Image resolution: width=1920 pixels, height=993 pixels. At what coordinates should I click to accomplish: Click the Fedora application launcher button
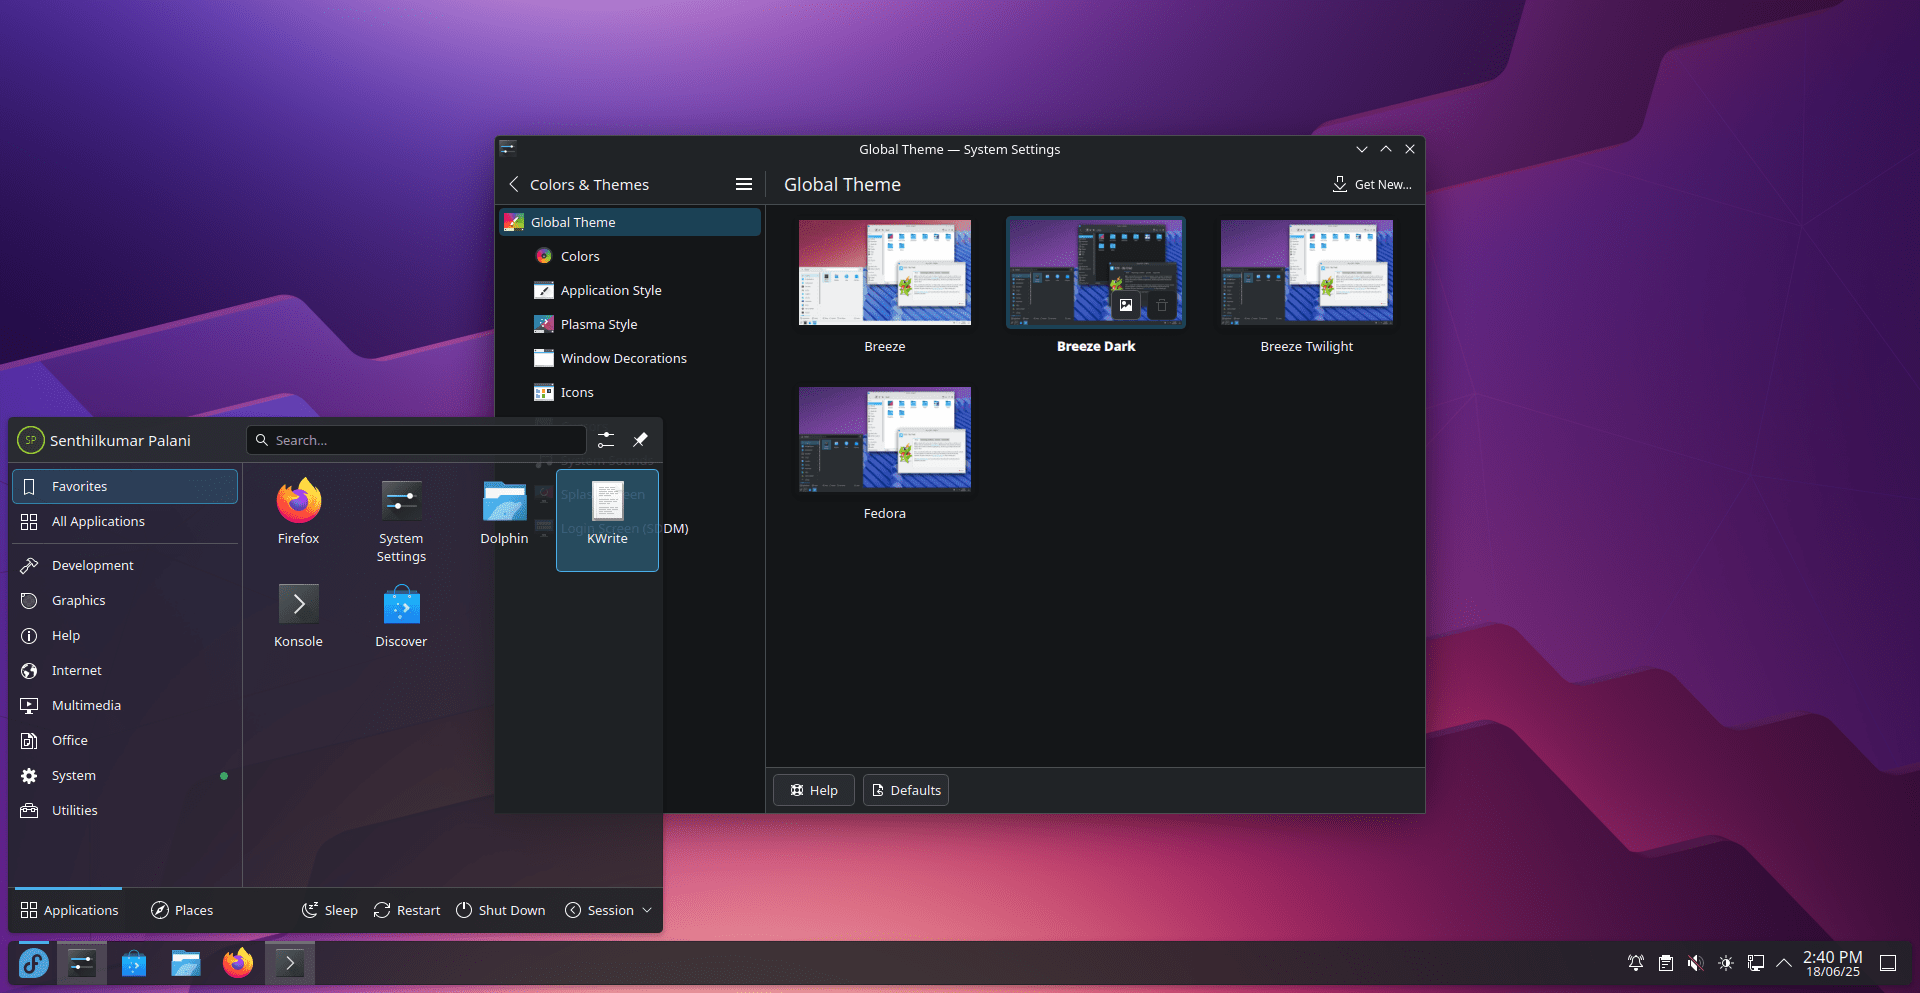[33, 963]
